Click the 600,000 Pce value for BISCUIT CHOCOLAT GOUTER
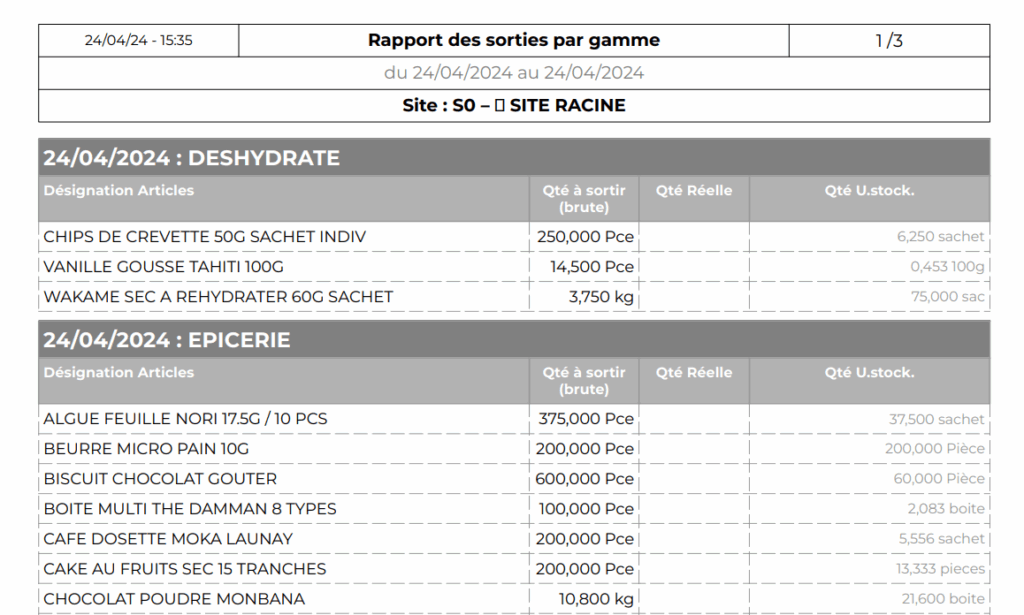Screen dimensions: 1024x615 [585, 479]
